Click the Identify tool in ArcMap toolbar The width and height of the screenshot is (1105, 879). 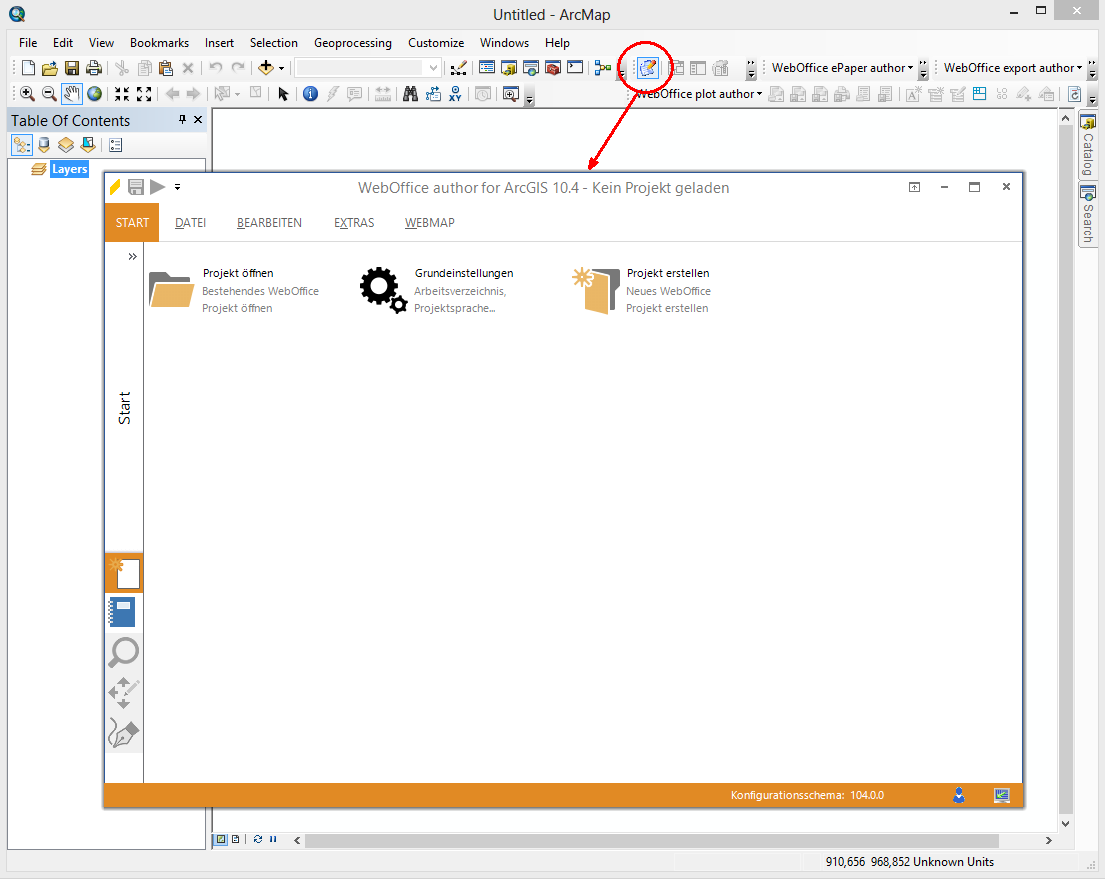click(x=310, y=93)
